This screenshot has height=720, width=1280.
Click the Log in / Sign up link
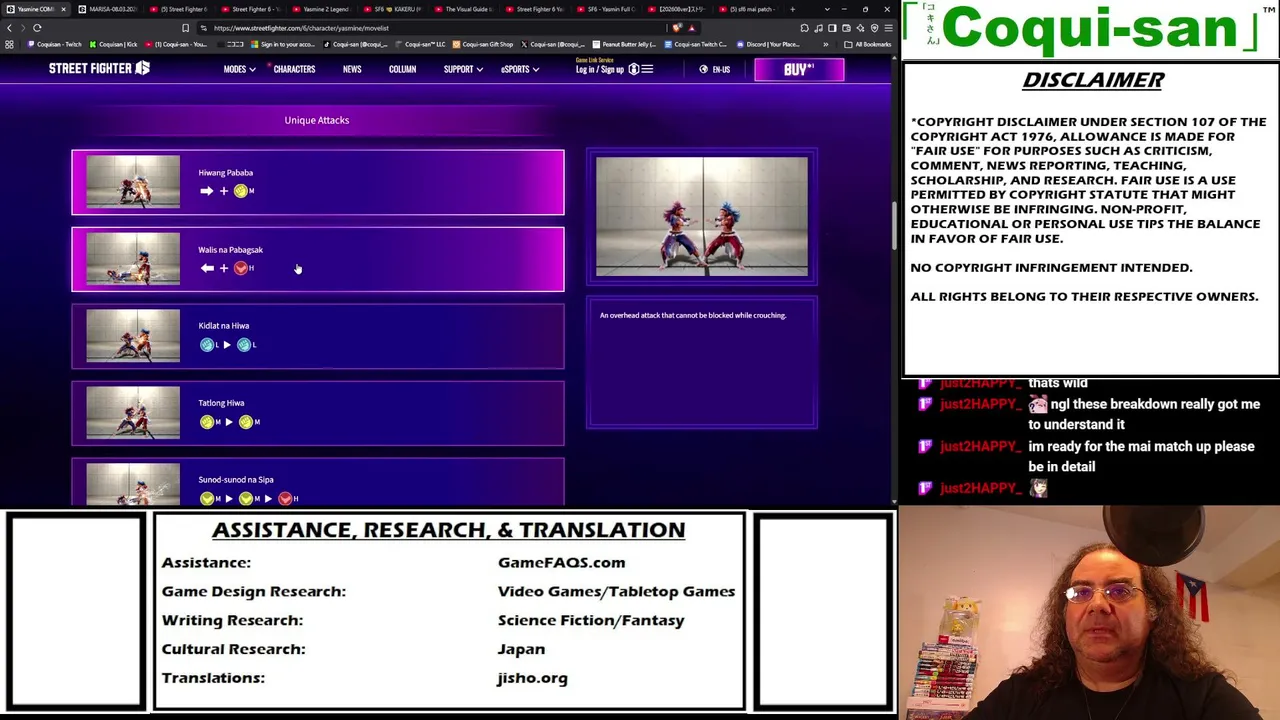point(600,69)
